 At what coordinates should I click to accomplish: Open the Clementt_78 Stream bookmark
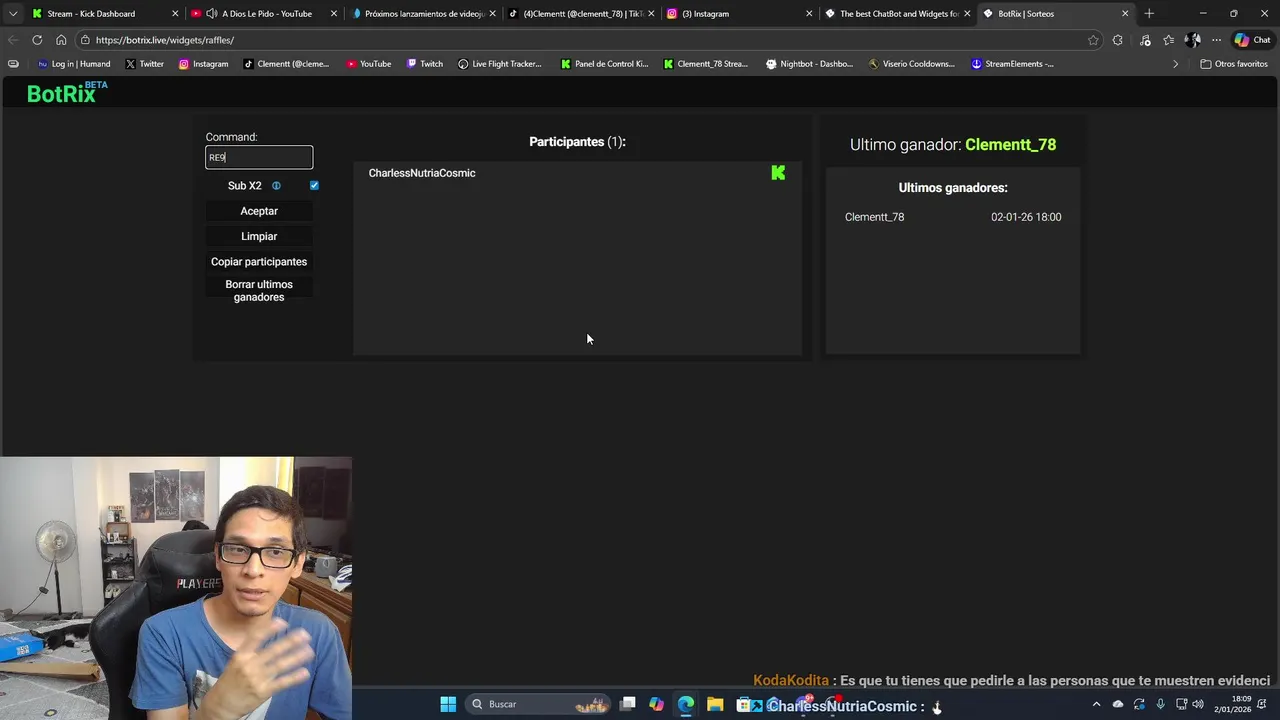(705, 64)
